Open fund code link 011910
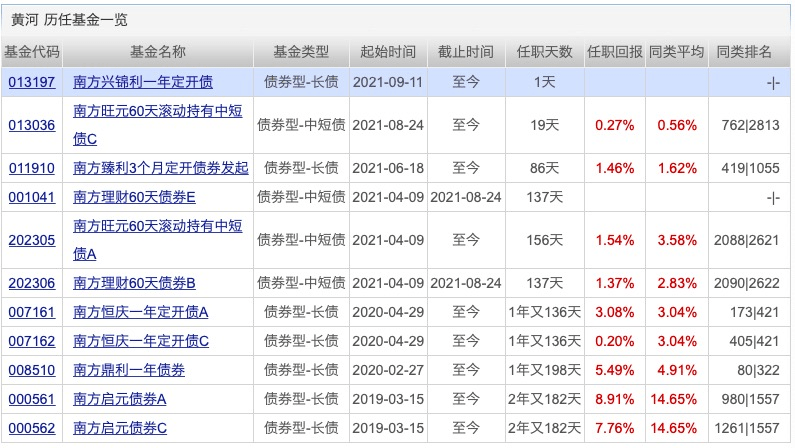The width and height of the screenshot is (795, 448). tap(31, 168)
